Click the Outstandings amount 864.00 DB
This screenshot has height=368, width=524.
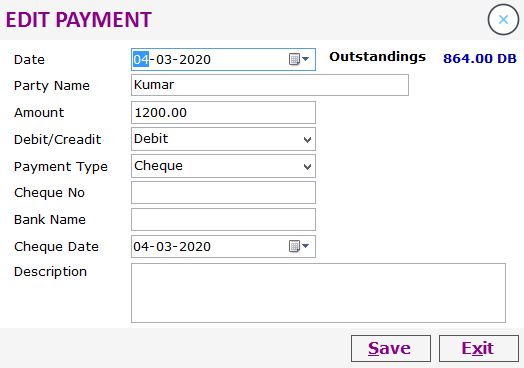[480, 58]
